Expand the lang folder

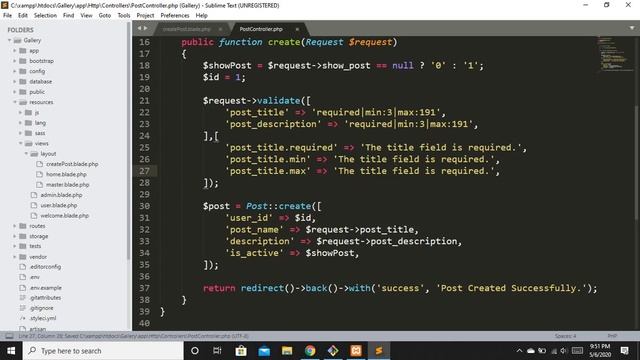click(20, 123)
